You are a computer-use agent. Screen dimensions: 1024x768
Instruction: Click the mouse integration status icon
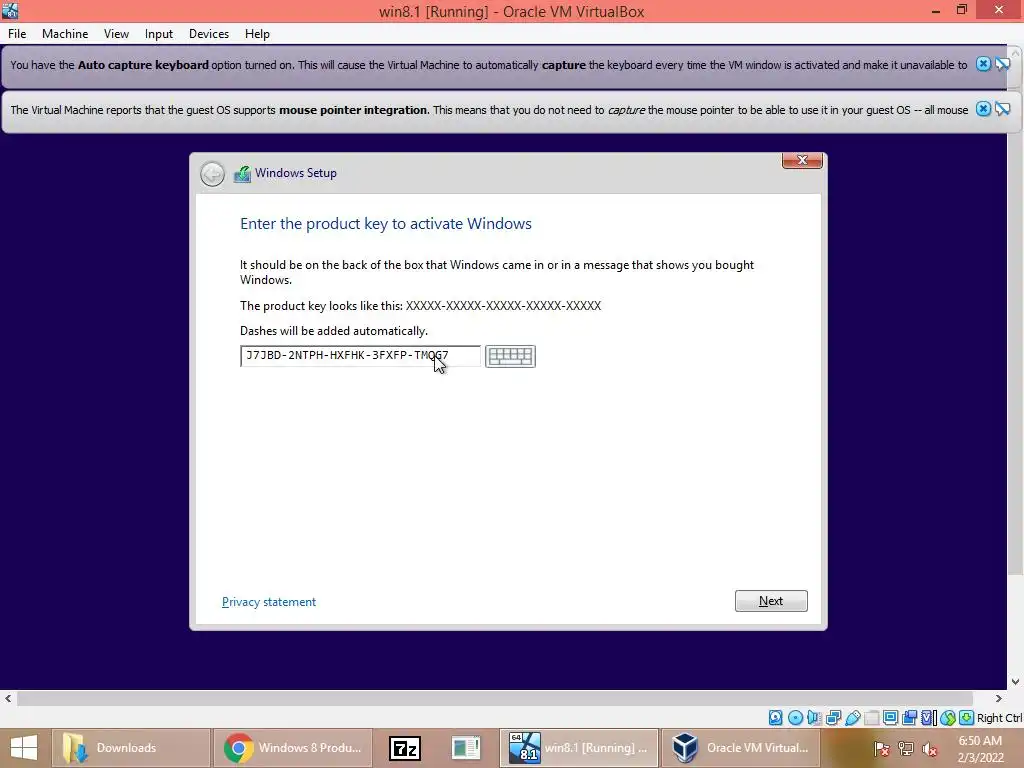pyautogui.click(x=948, y=718)
